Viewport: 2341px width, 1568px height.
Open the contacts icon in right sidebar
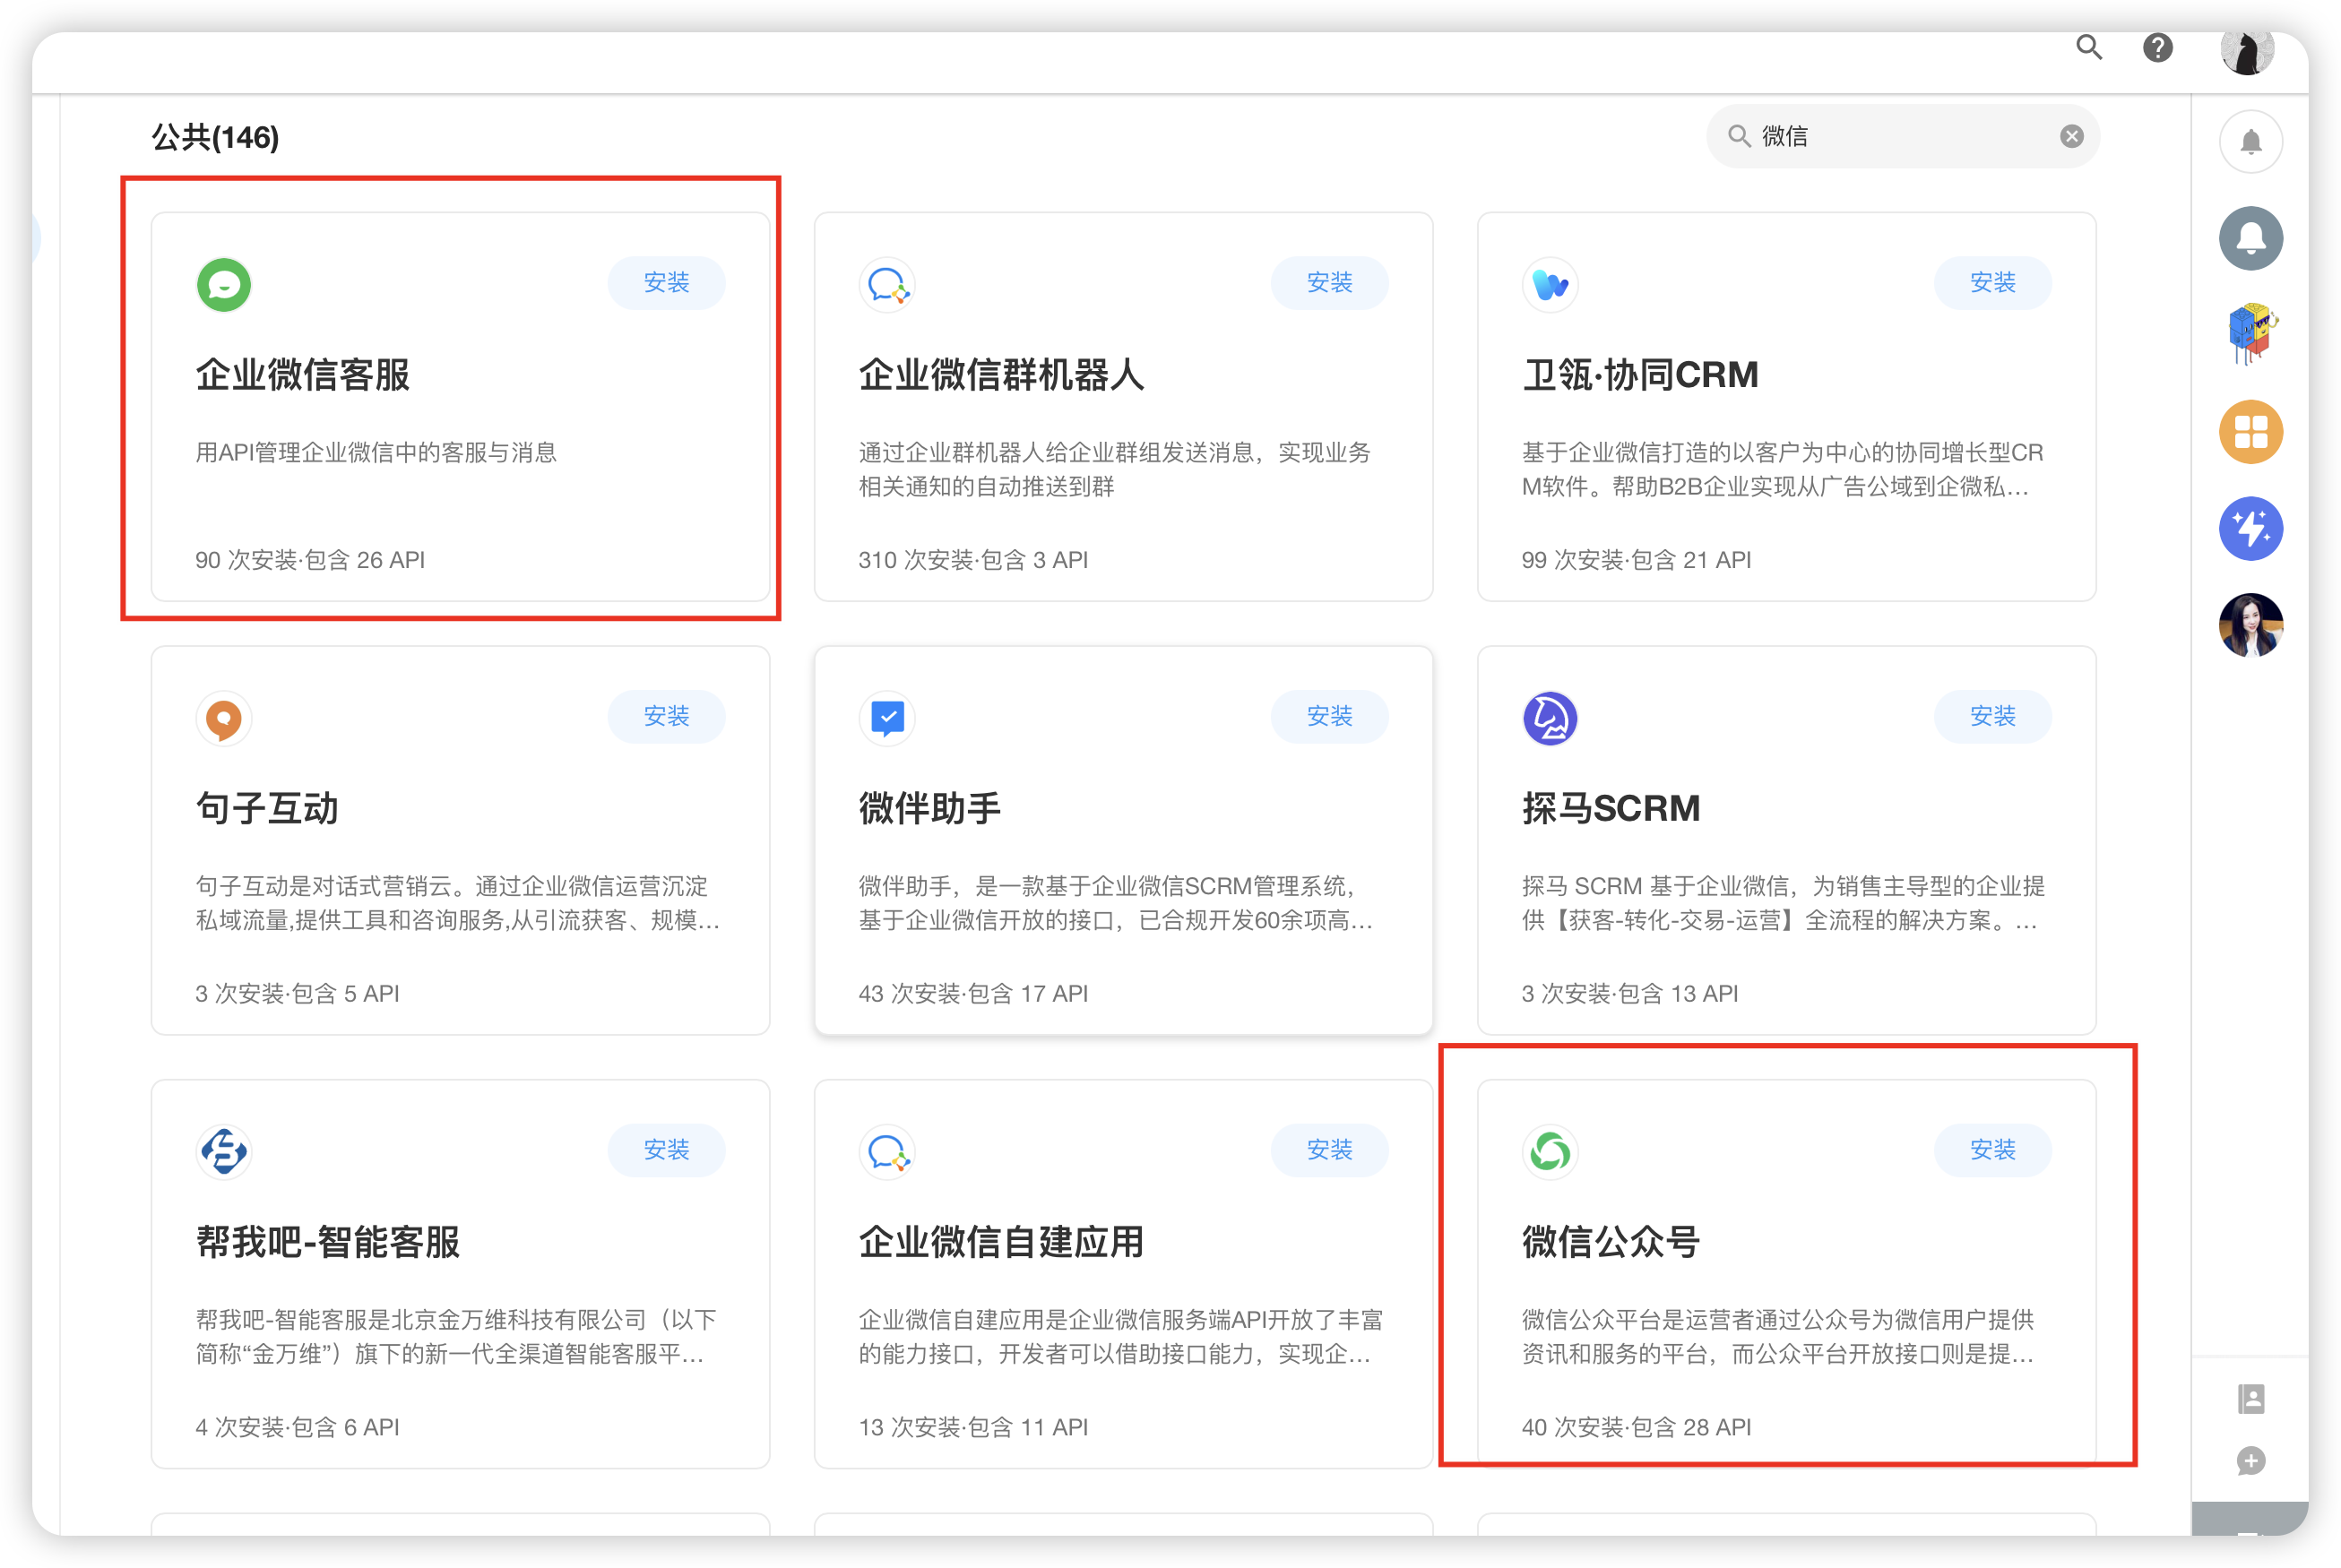coord(2250,1398)
